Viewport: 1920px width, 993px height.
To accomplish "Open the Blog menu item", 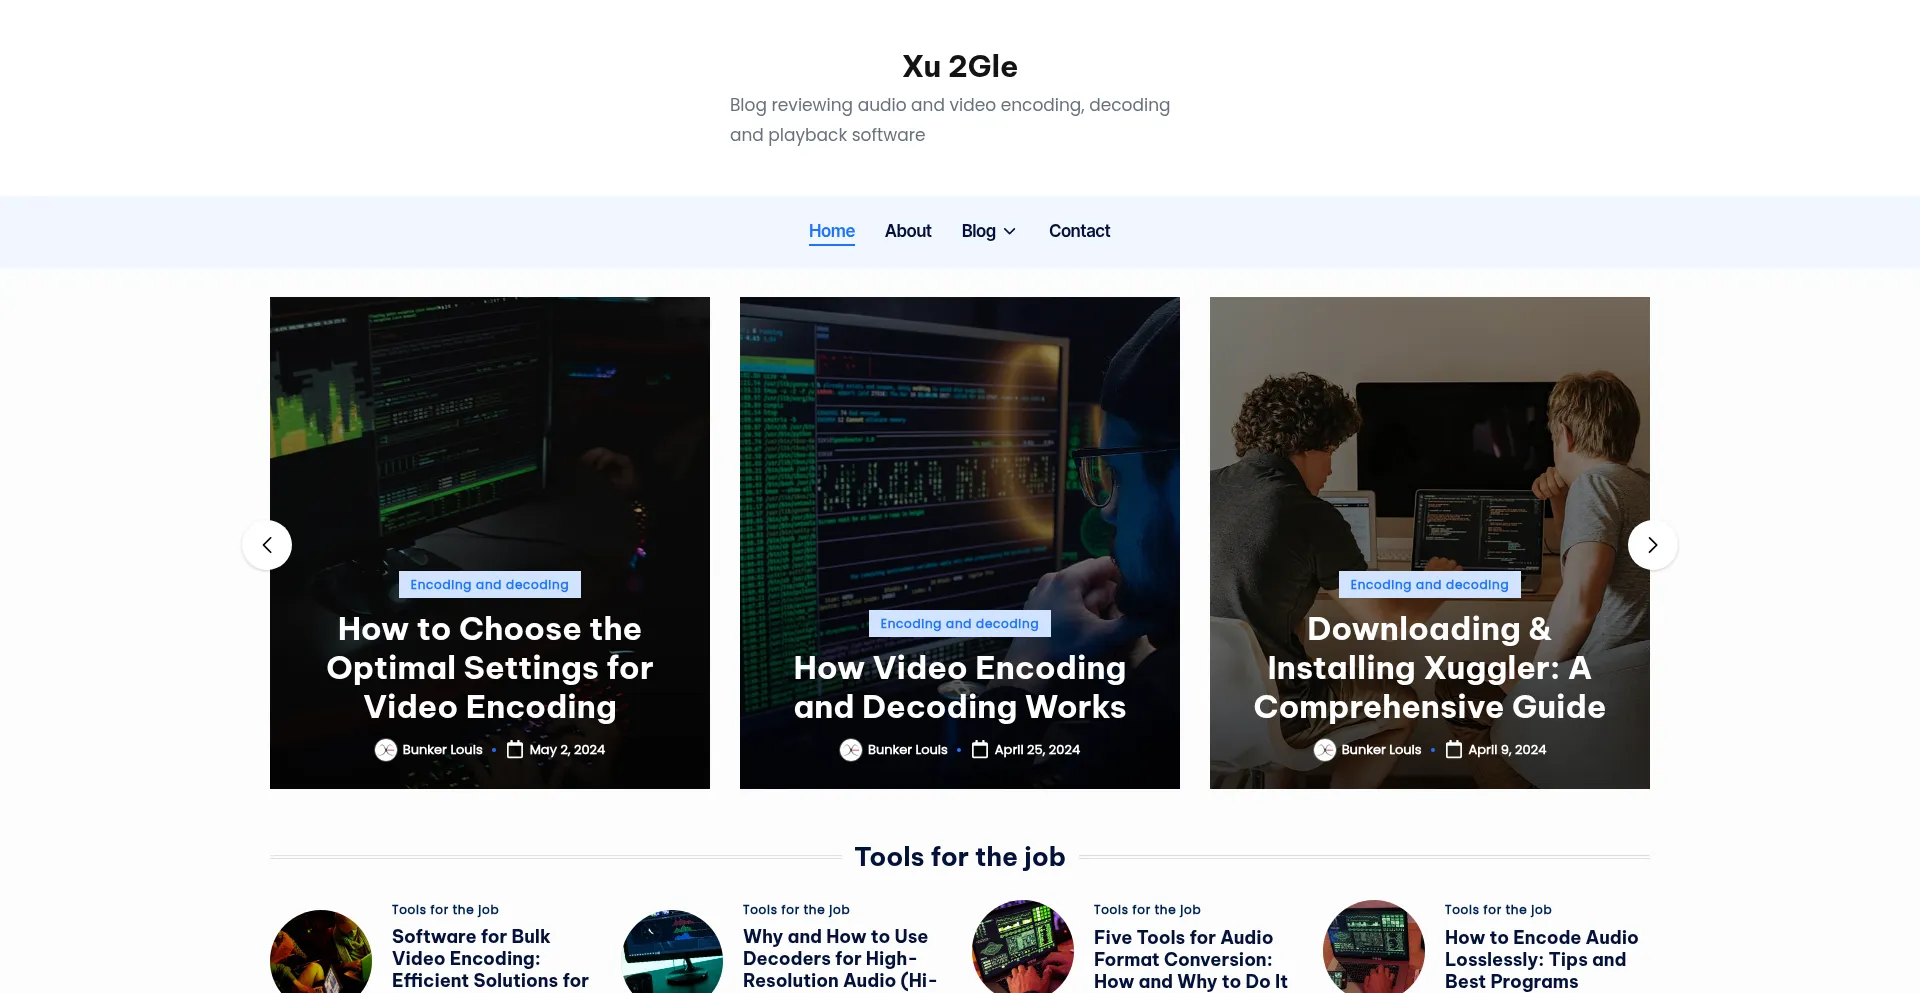I will 979,231.
